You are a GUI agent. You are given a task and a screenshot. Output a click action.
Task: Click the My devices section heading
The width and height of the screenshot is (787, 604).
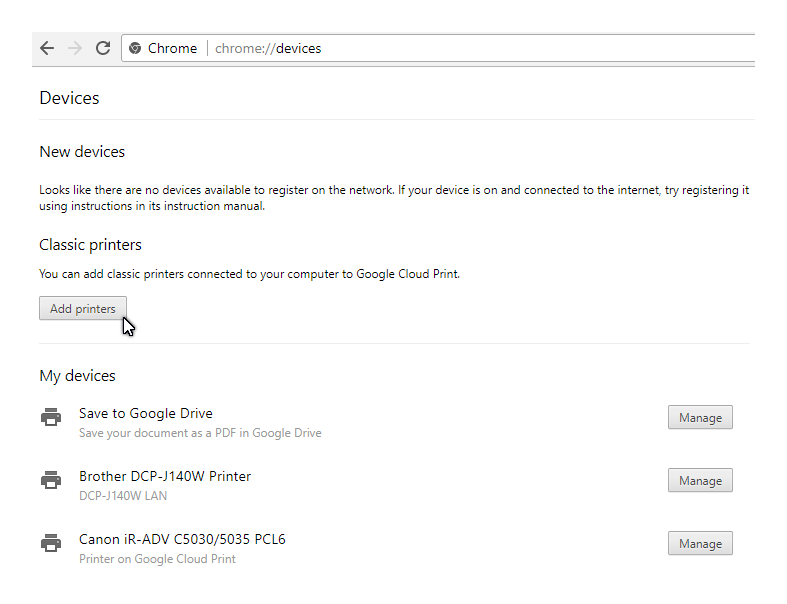tap(77, 376)
